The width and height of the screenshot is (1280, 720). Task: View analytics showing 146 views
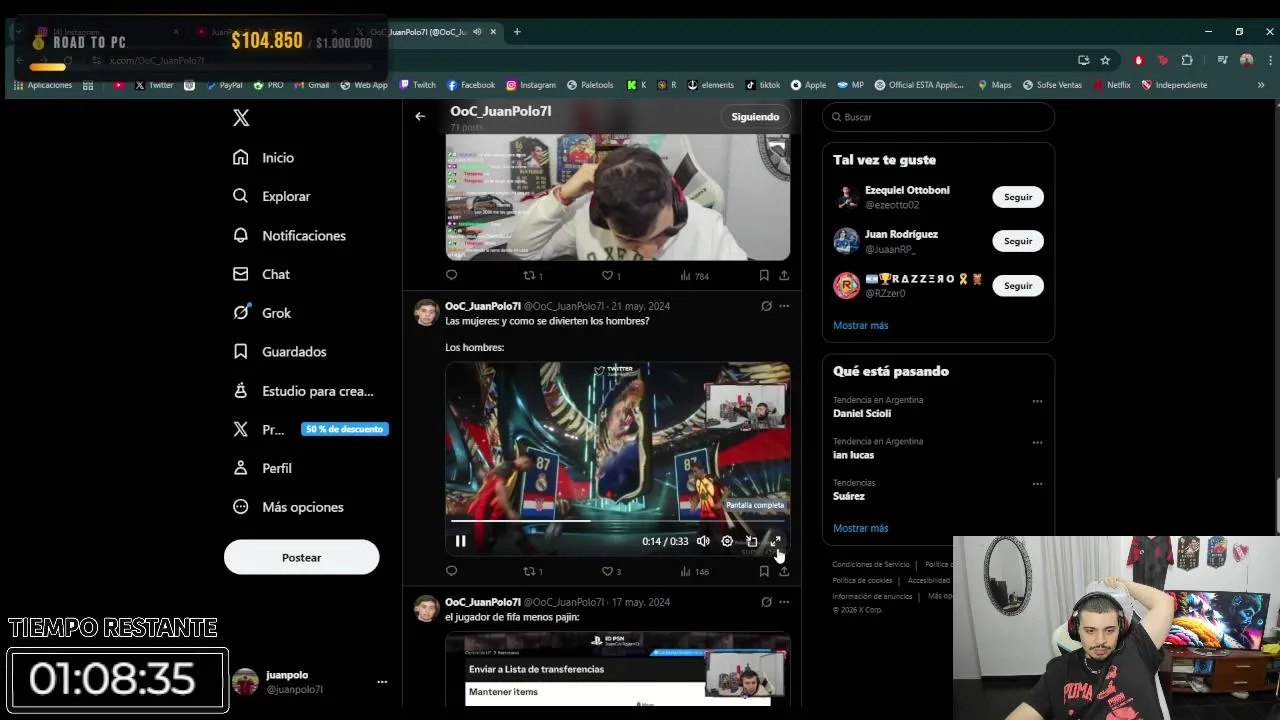(694, 571)
